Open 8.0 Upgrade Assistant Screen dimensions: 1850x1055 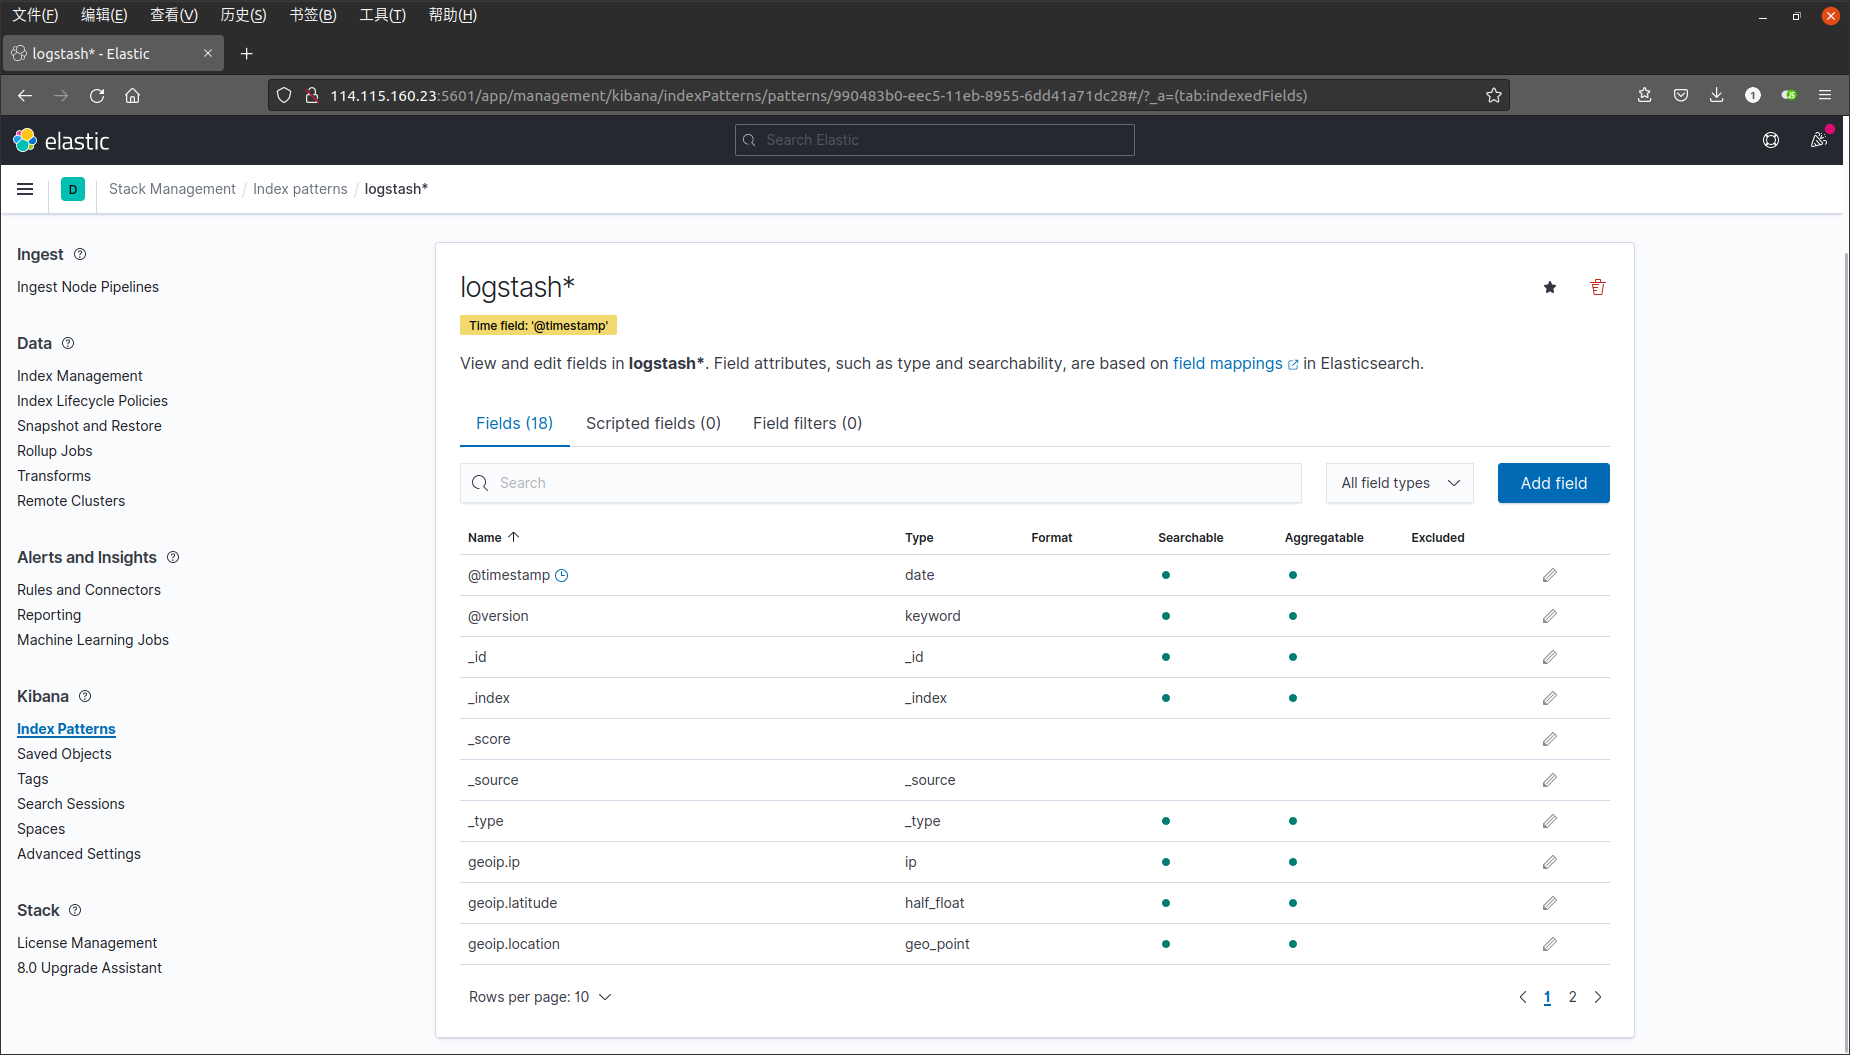coord(89,968)
